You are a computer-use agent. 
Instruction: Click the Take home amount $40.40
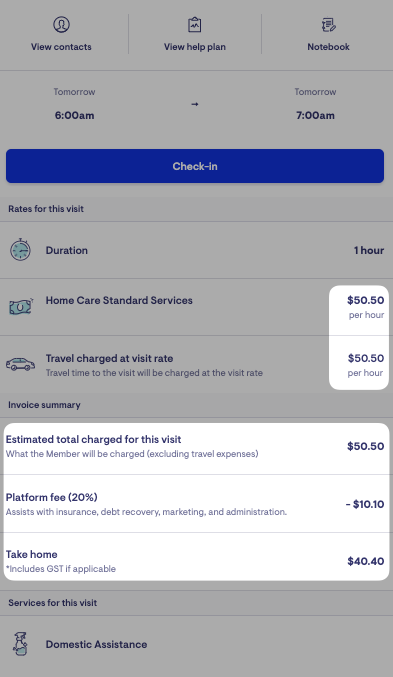pyautogui.click(x=366, y=561)
